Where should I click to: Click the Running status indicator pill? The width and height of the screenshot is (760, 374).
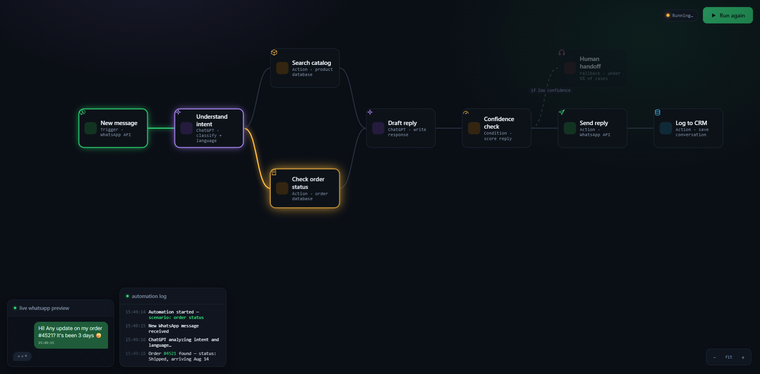[x=680, y=16]
